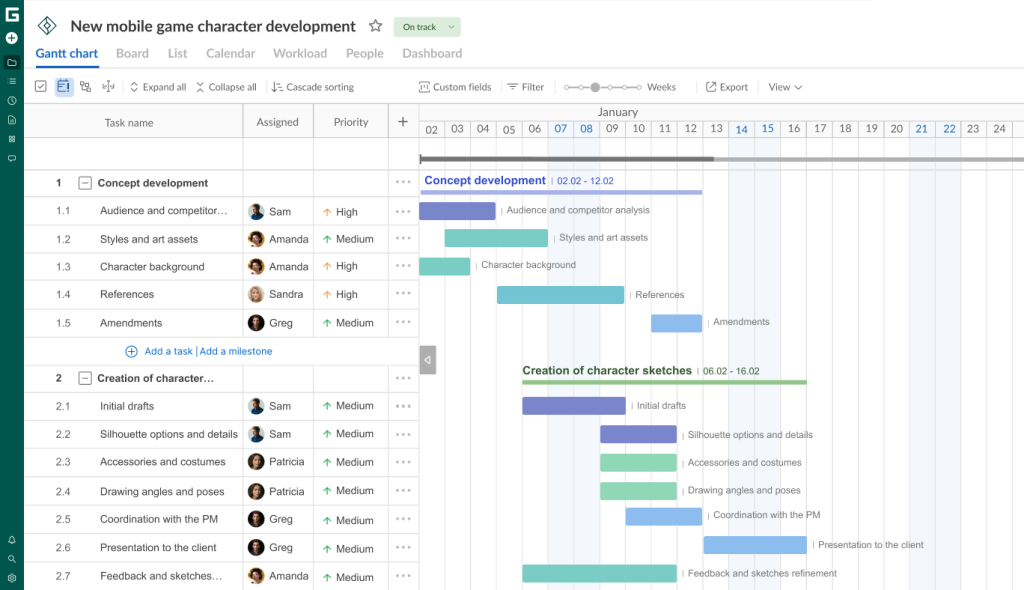This screenshot has height=590, width=1024.
Task: Click the notifications bell in the left sidebar
Action: pyautogui.click(x=12, y=540)
